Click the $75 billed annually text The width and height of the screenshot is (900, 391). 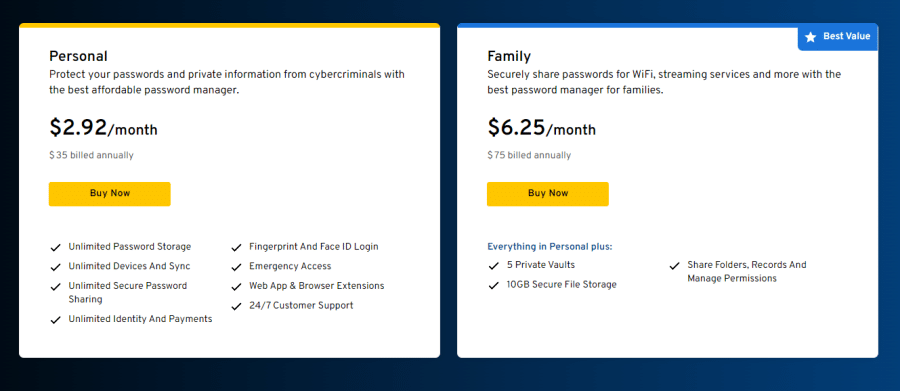[529, 156]
